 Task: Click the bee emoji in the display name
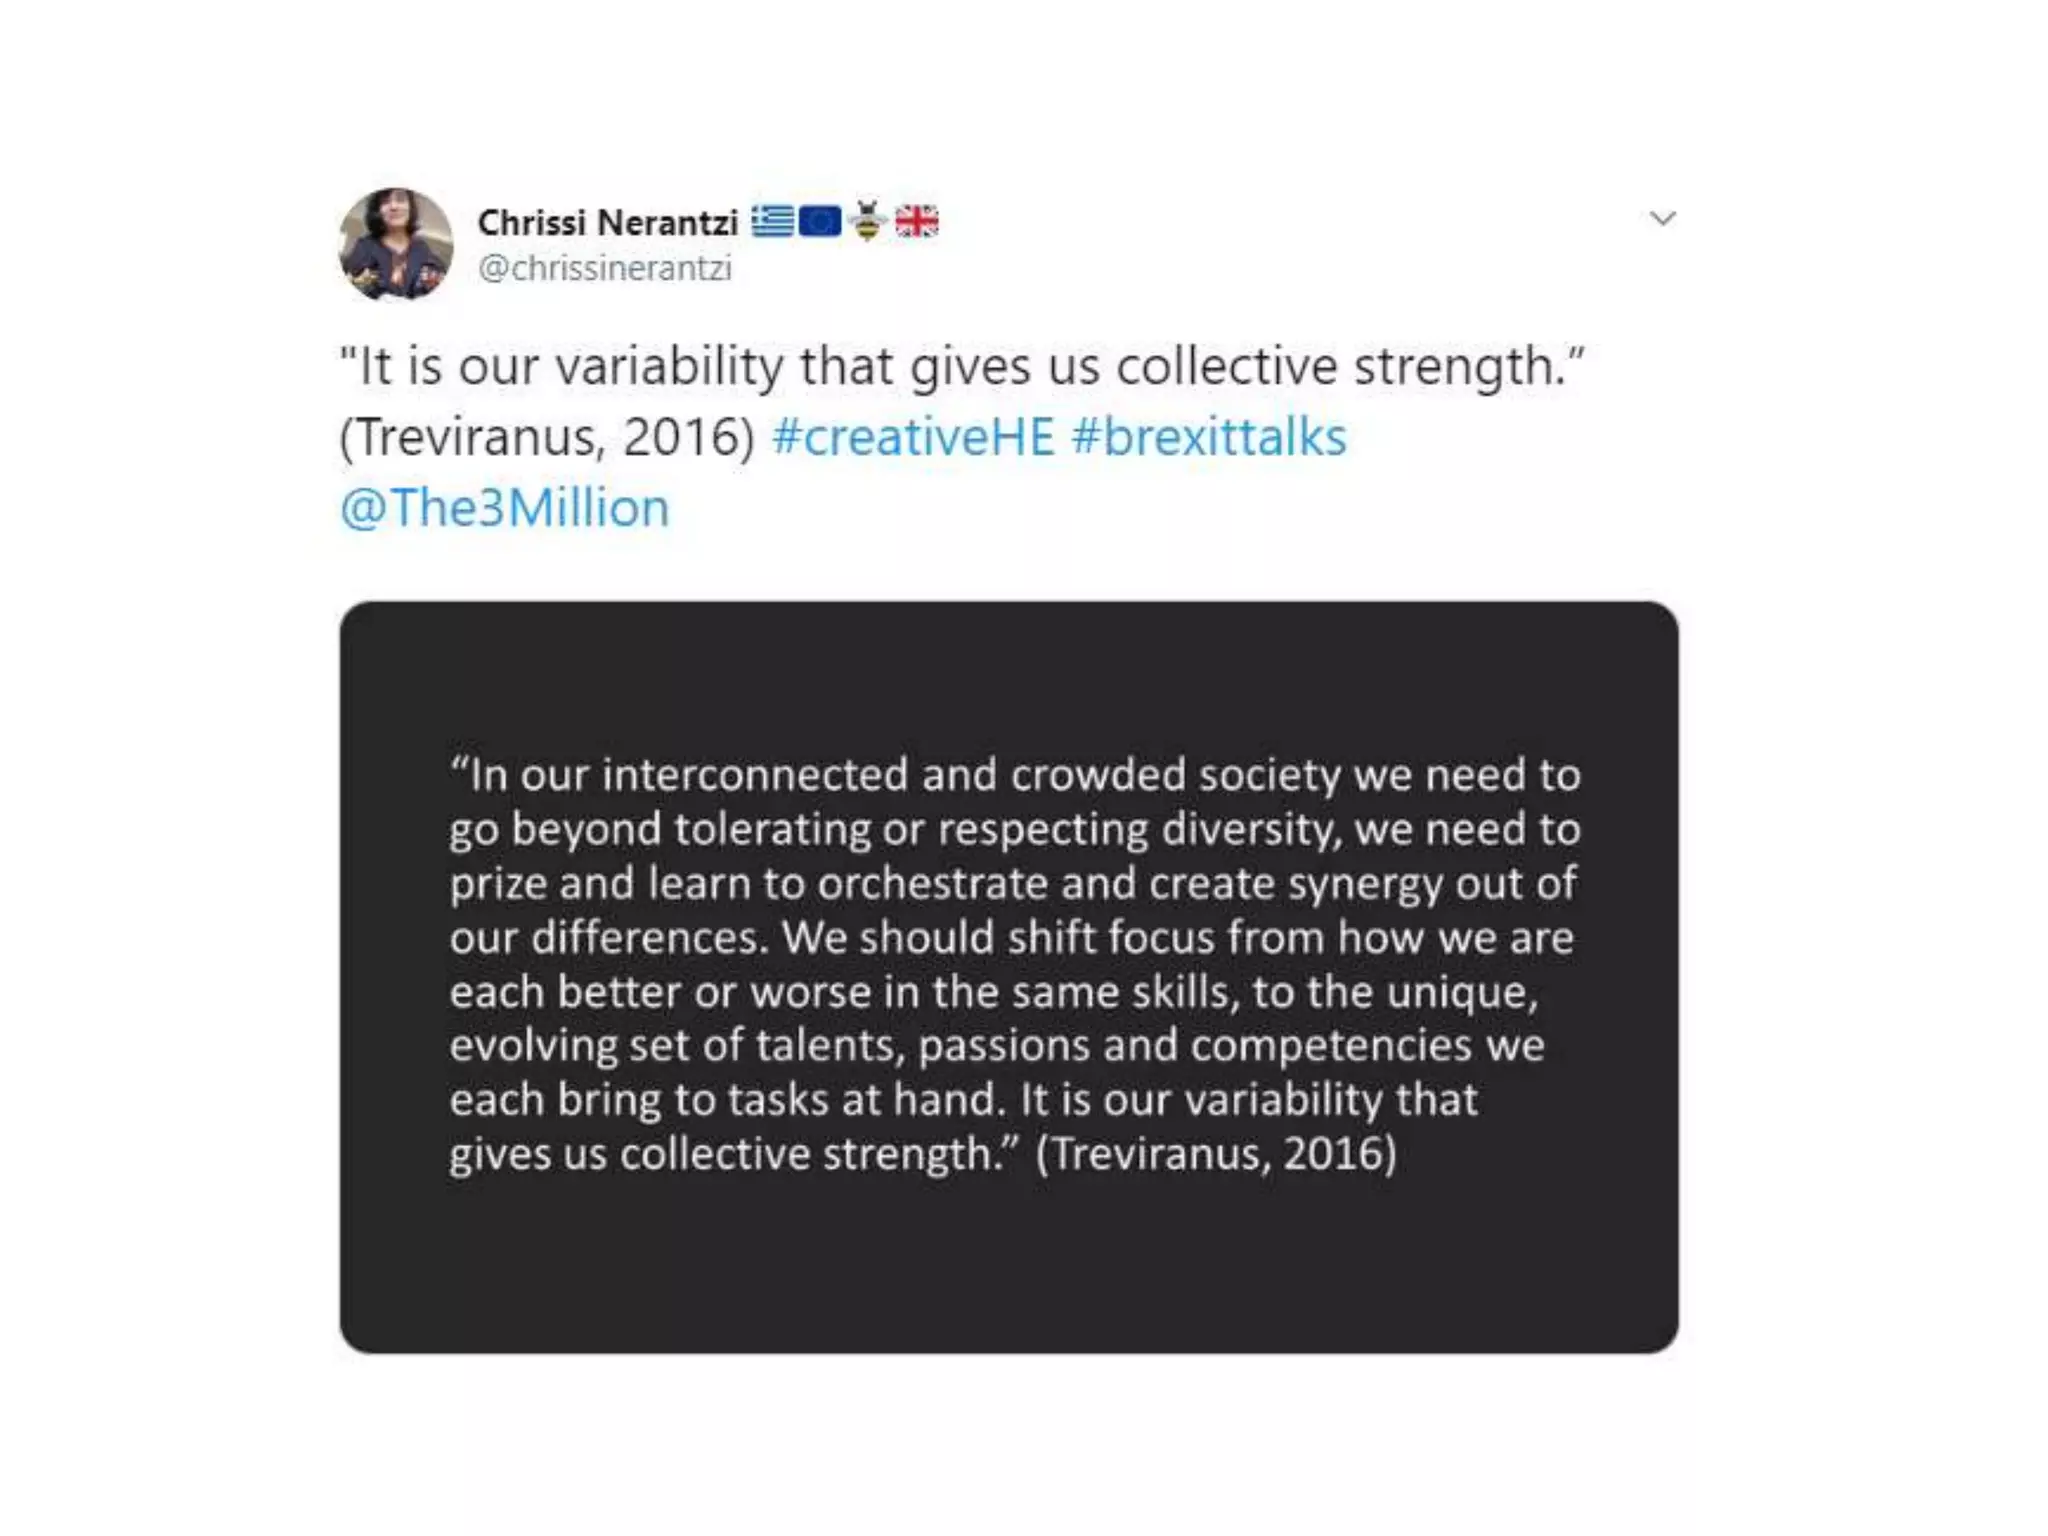click(x=868, y=220)
